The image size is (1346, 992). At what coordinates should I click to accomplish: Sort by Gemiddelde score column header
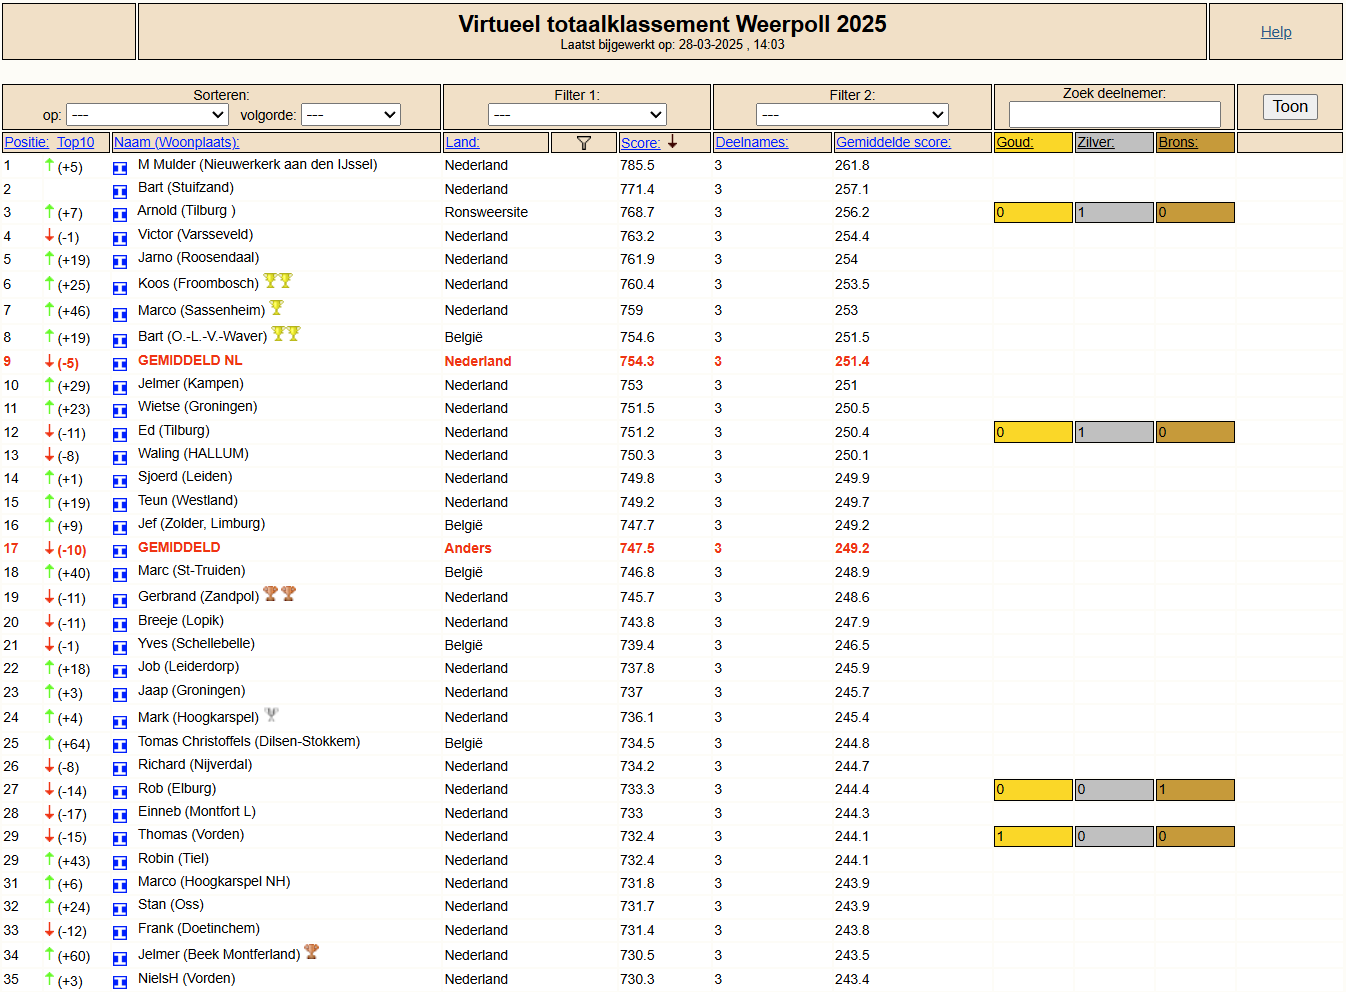click(x=893, y=143)
